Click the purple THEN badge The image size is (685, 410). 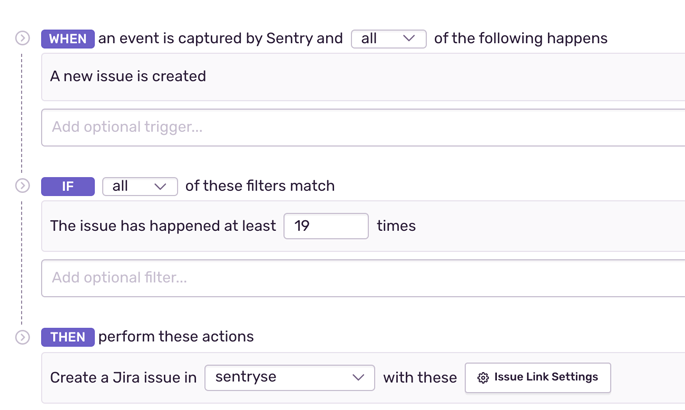tap(67, 337)
